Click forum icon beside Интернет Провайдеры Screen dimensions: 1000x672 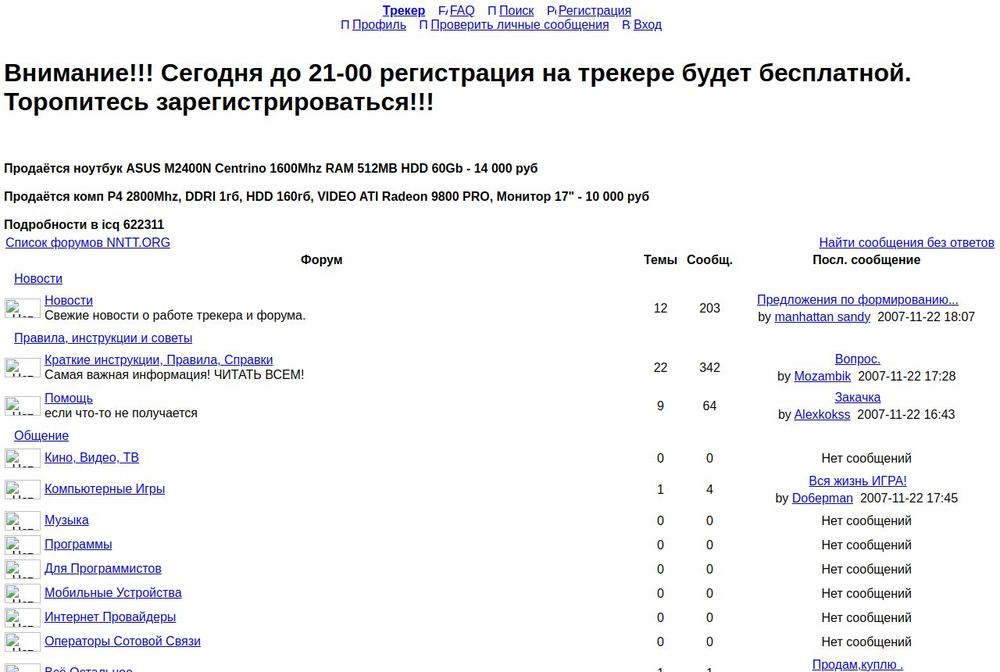[x=23, y=617]
